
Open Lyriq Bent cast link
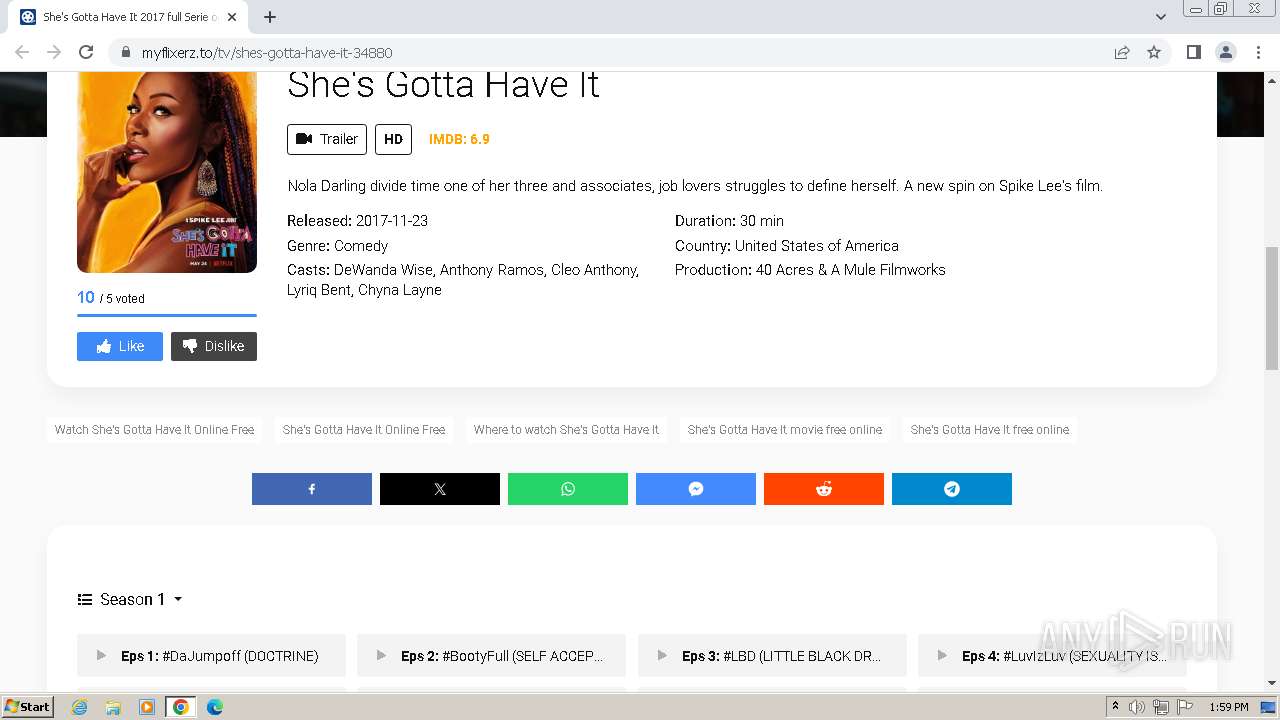point(318,290)
